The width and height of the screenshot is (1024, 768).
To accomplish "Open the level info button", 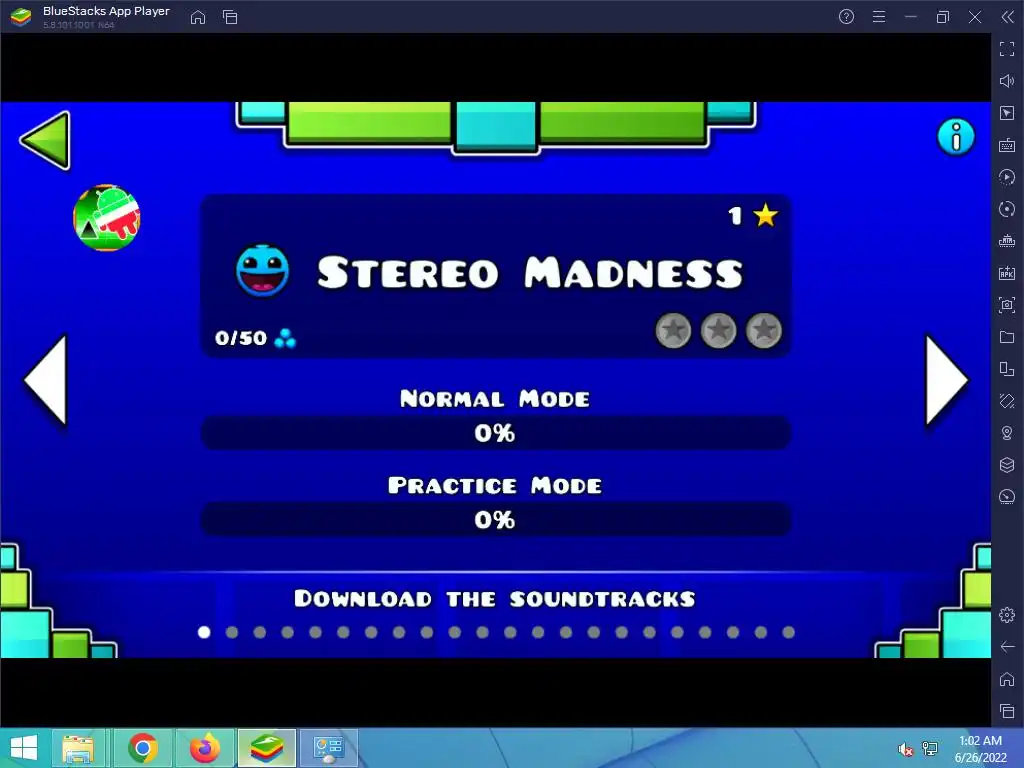I will pos(955,137).
